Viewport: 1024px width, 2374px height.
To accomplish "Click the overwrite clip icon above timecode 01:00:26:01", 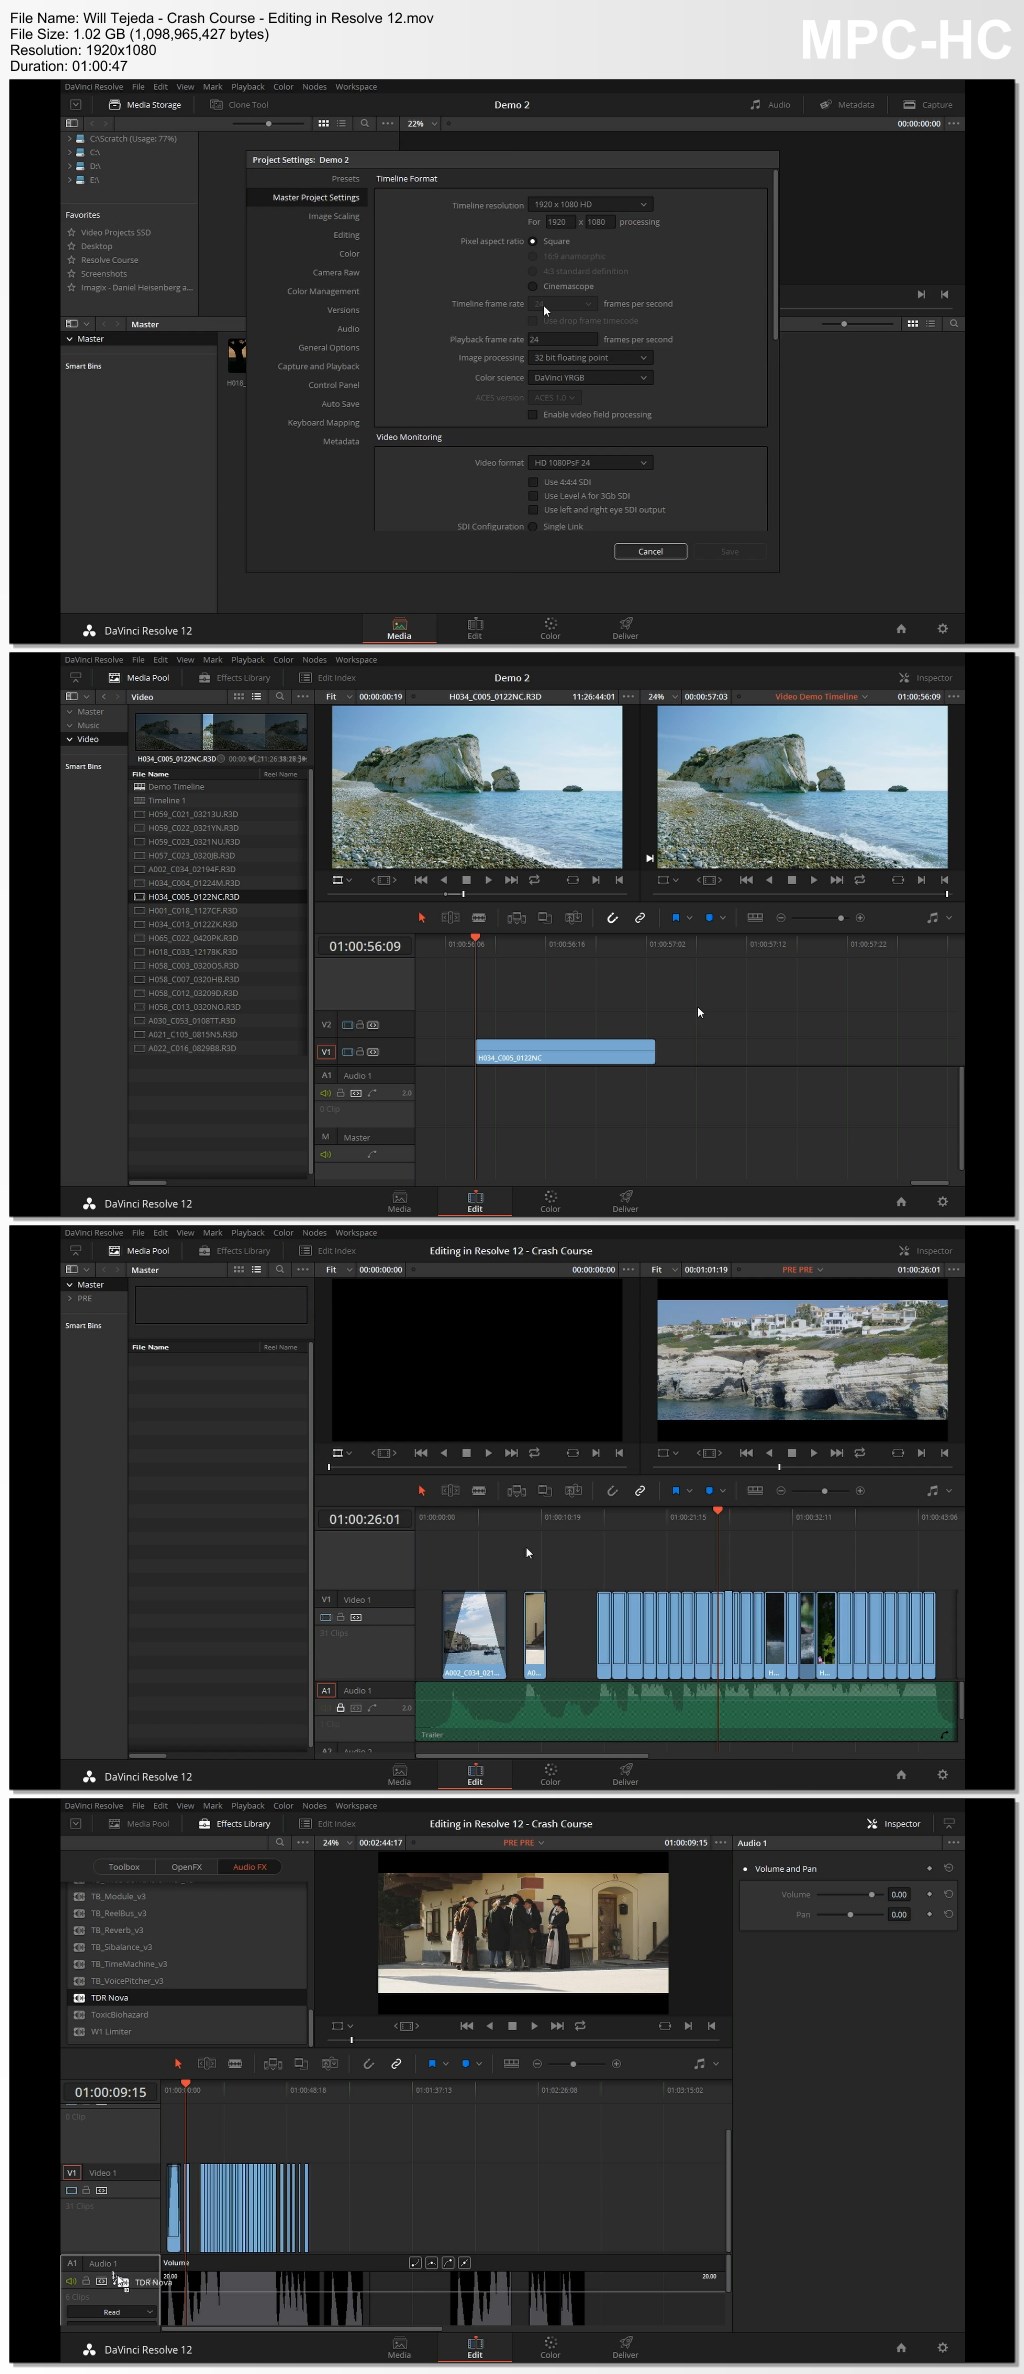I will point(545,1491).
